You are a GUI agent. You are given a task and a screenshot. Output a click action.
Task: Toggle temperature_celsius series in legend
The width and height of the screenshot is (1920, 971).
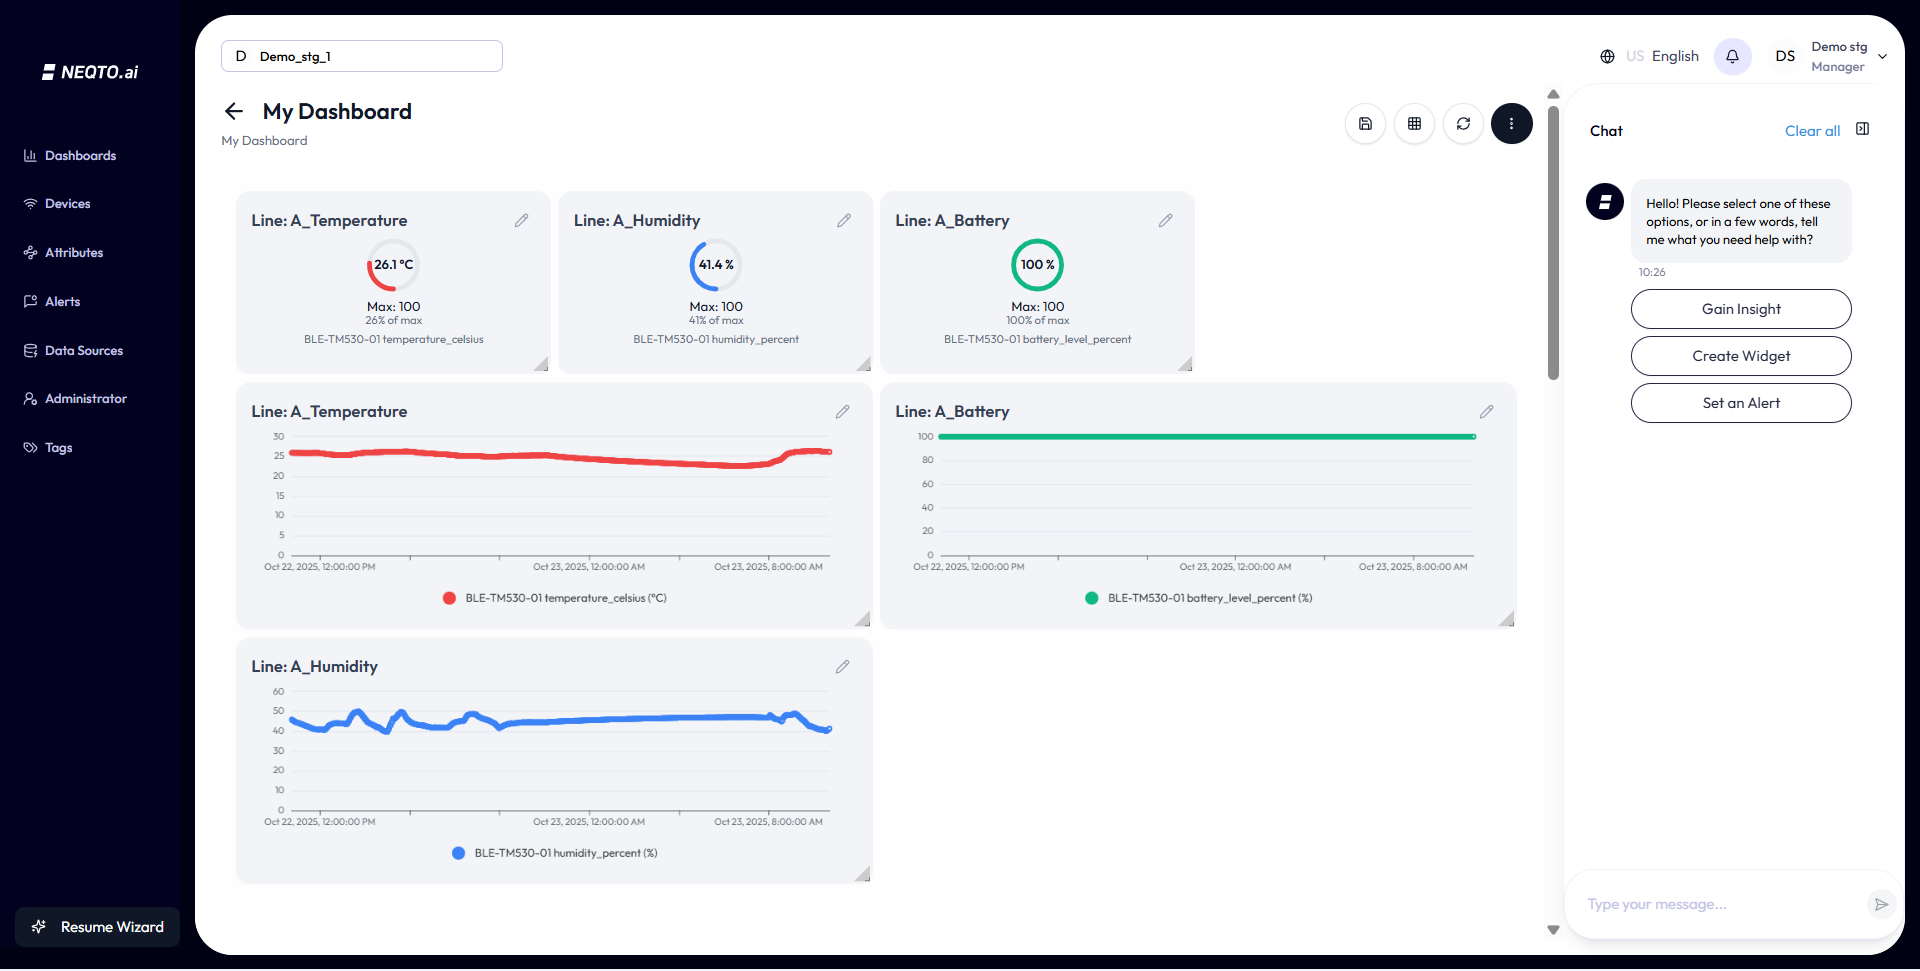pos(565,598)
